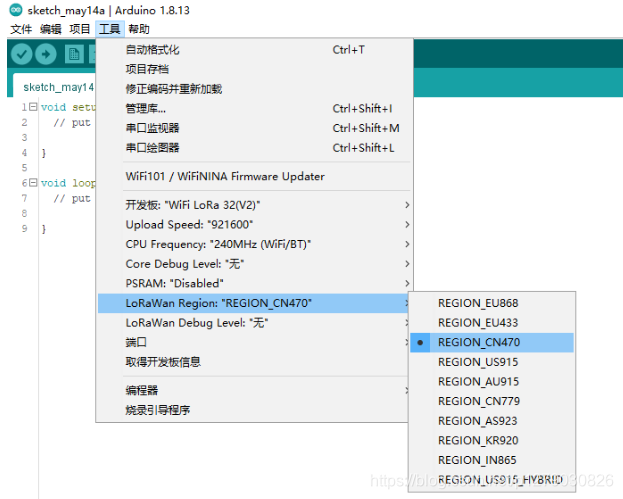623x499 pixels.
Task: Click 烧录引导程序 burn bootloader
Action: click(253, 410)
